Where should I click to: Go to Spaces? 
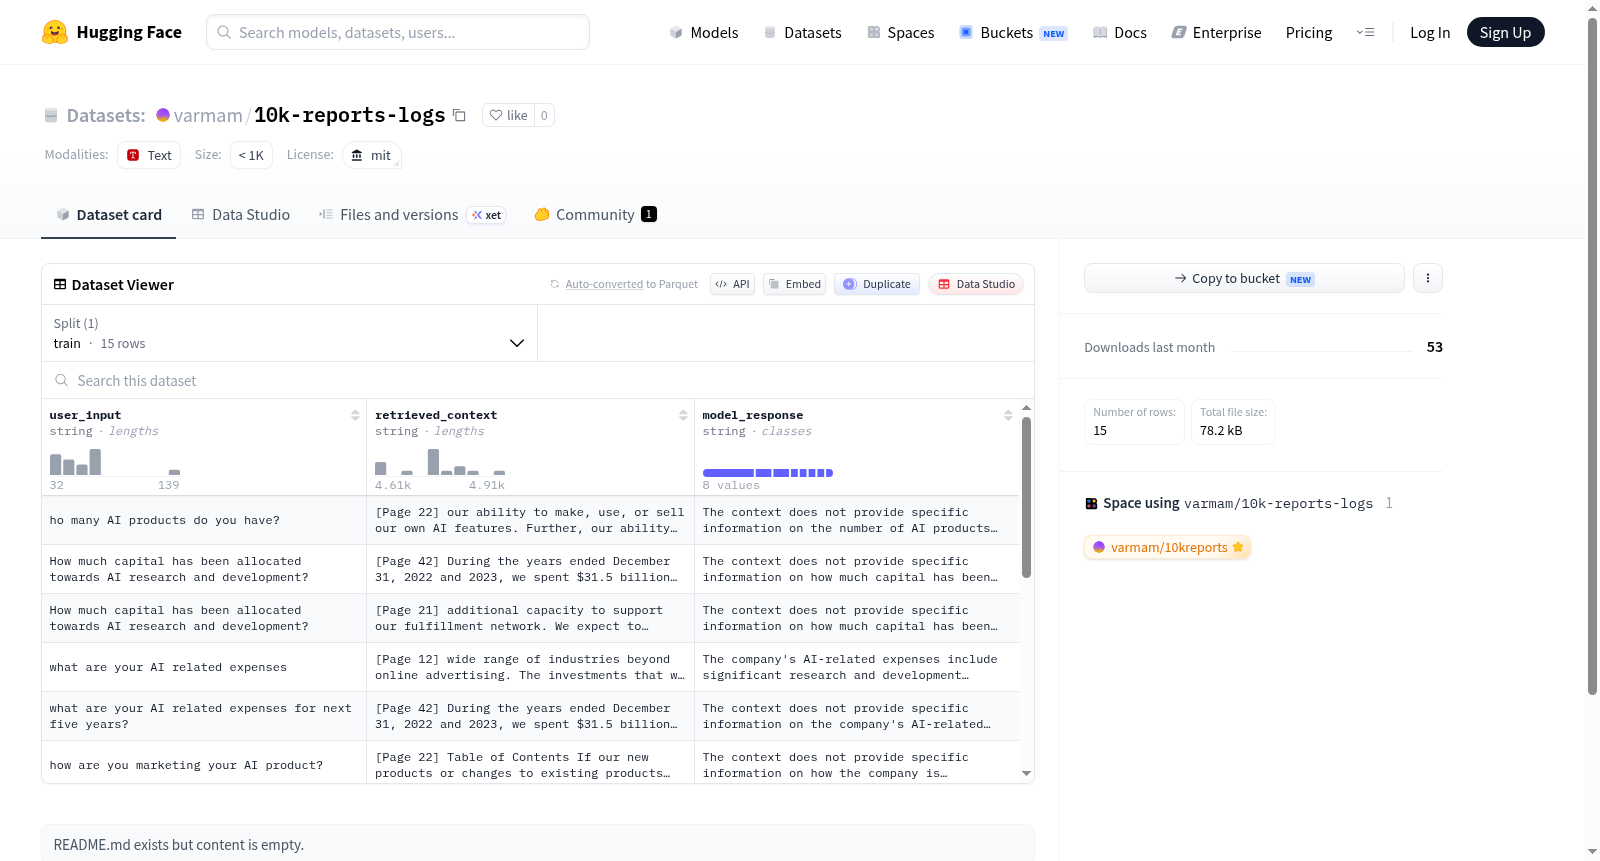pyautogui.click(x=901, y=32)
